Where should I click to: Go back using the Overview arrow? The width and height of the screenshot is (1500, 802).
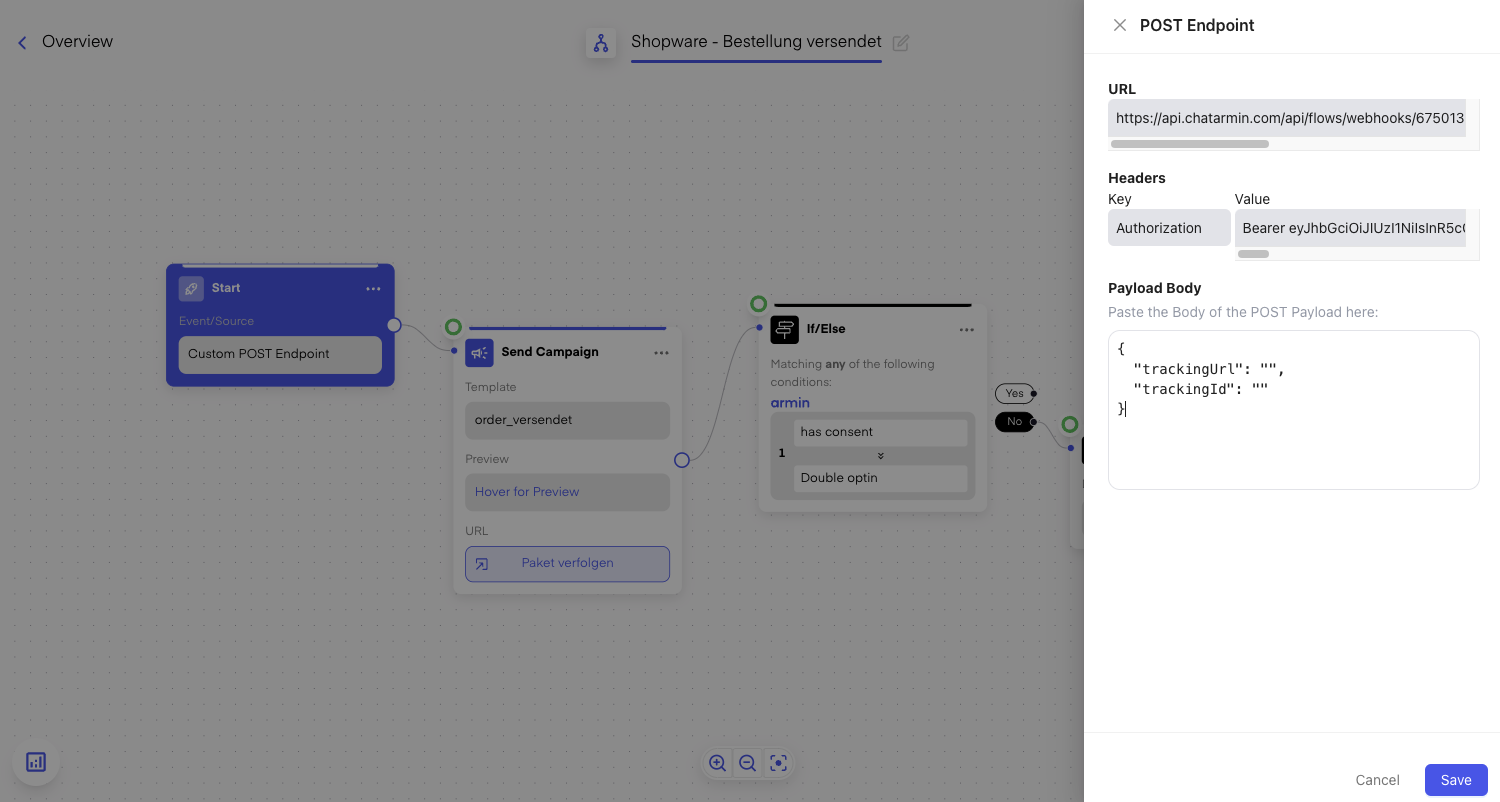pos(22,42)
